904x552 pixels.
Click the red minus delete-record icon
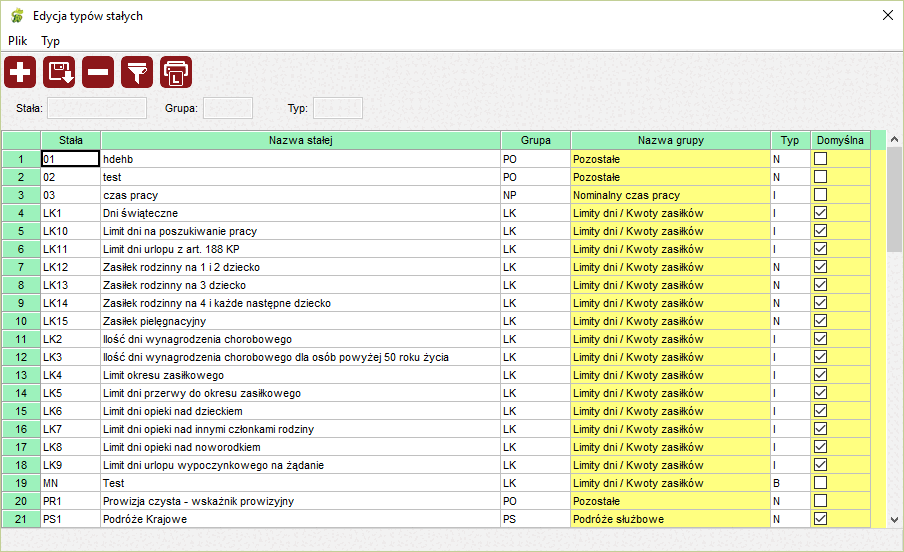[x=98, y=72]
